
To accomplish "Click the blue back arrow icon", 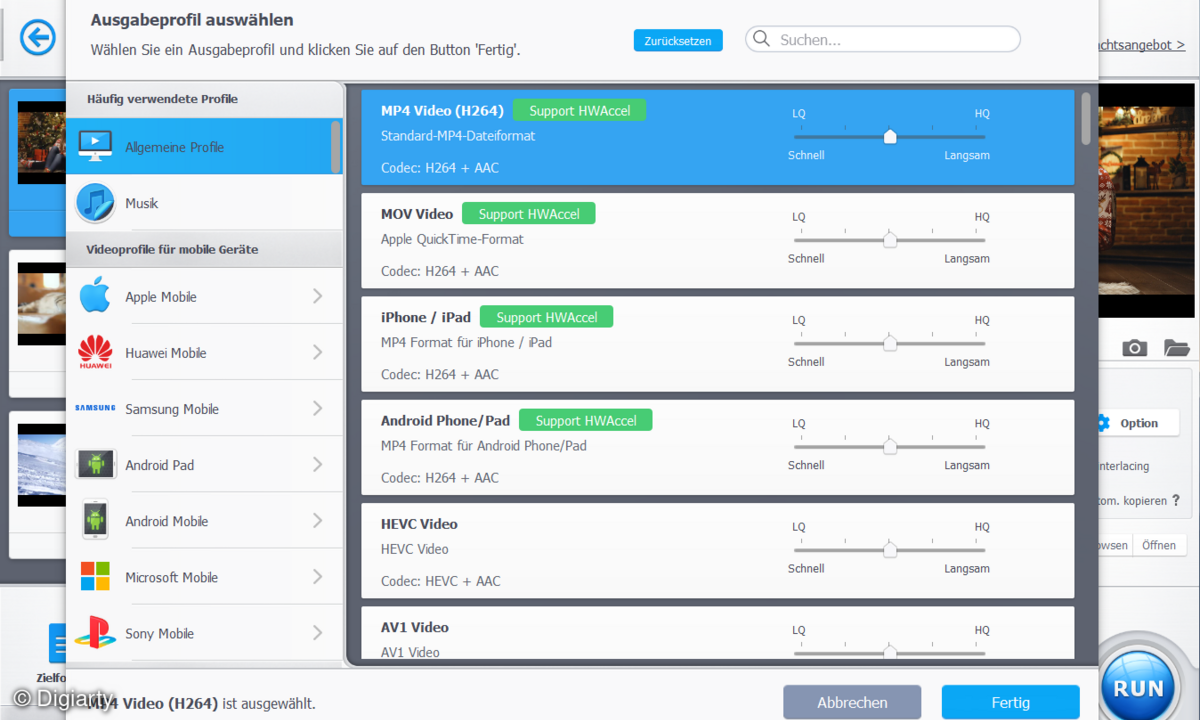I will [38, 39].
